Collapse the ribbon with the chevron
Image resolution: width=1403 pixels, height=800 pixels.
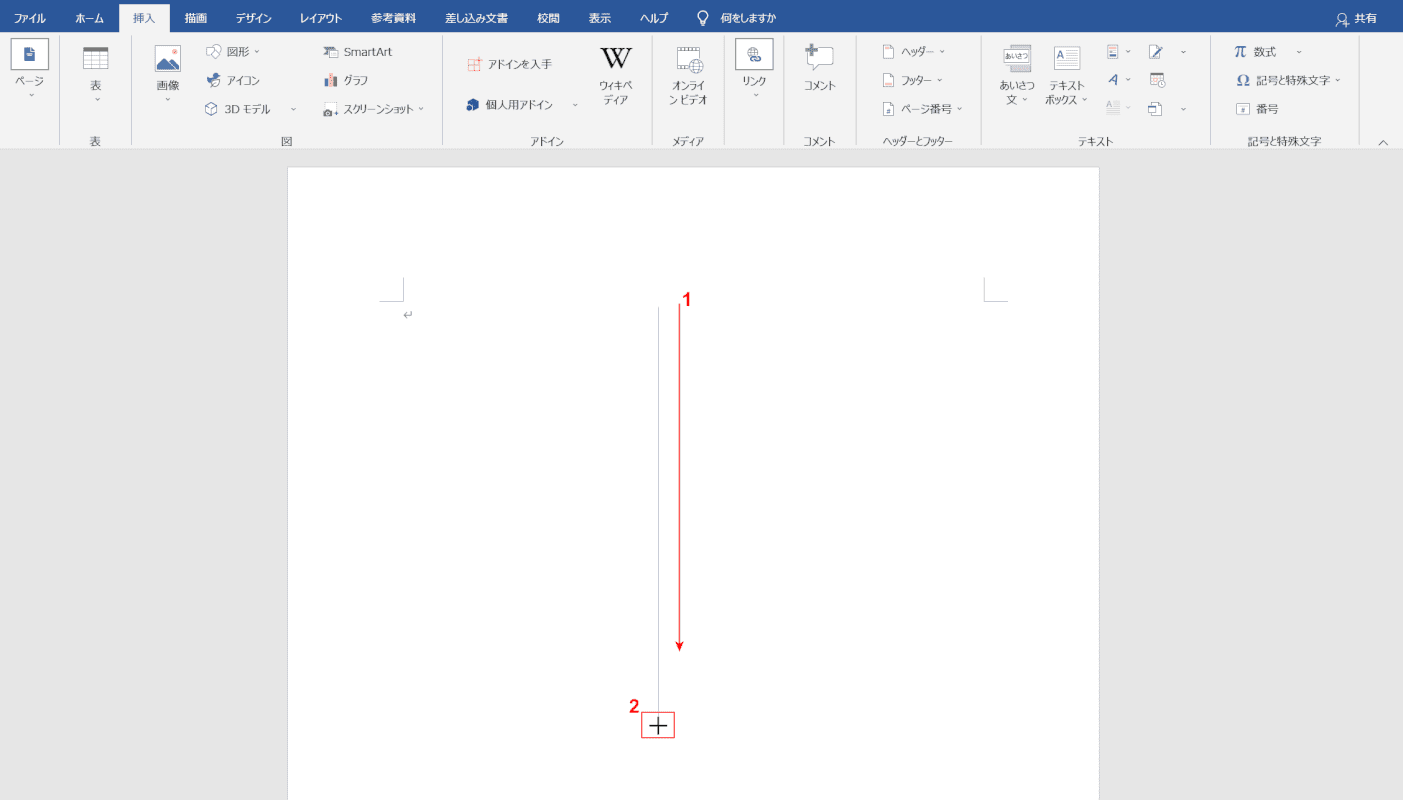[1383, 143]
